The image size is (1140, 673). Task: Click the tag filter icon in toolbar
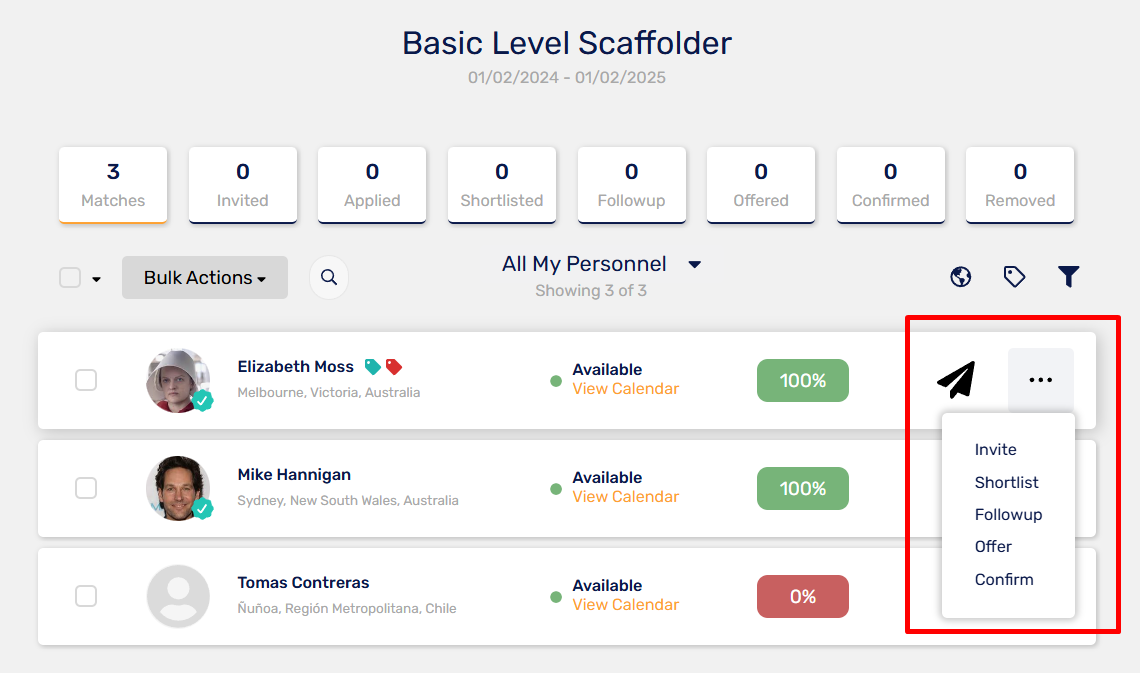pyautogui.click(x=1014, y=277)
